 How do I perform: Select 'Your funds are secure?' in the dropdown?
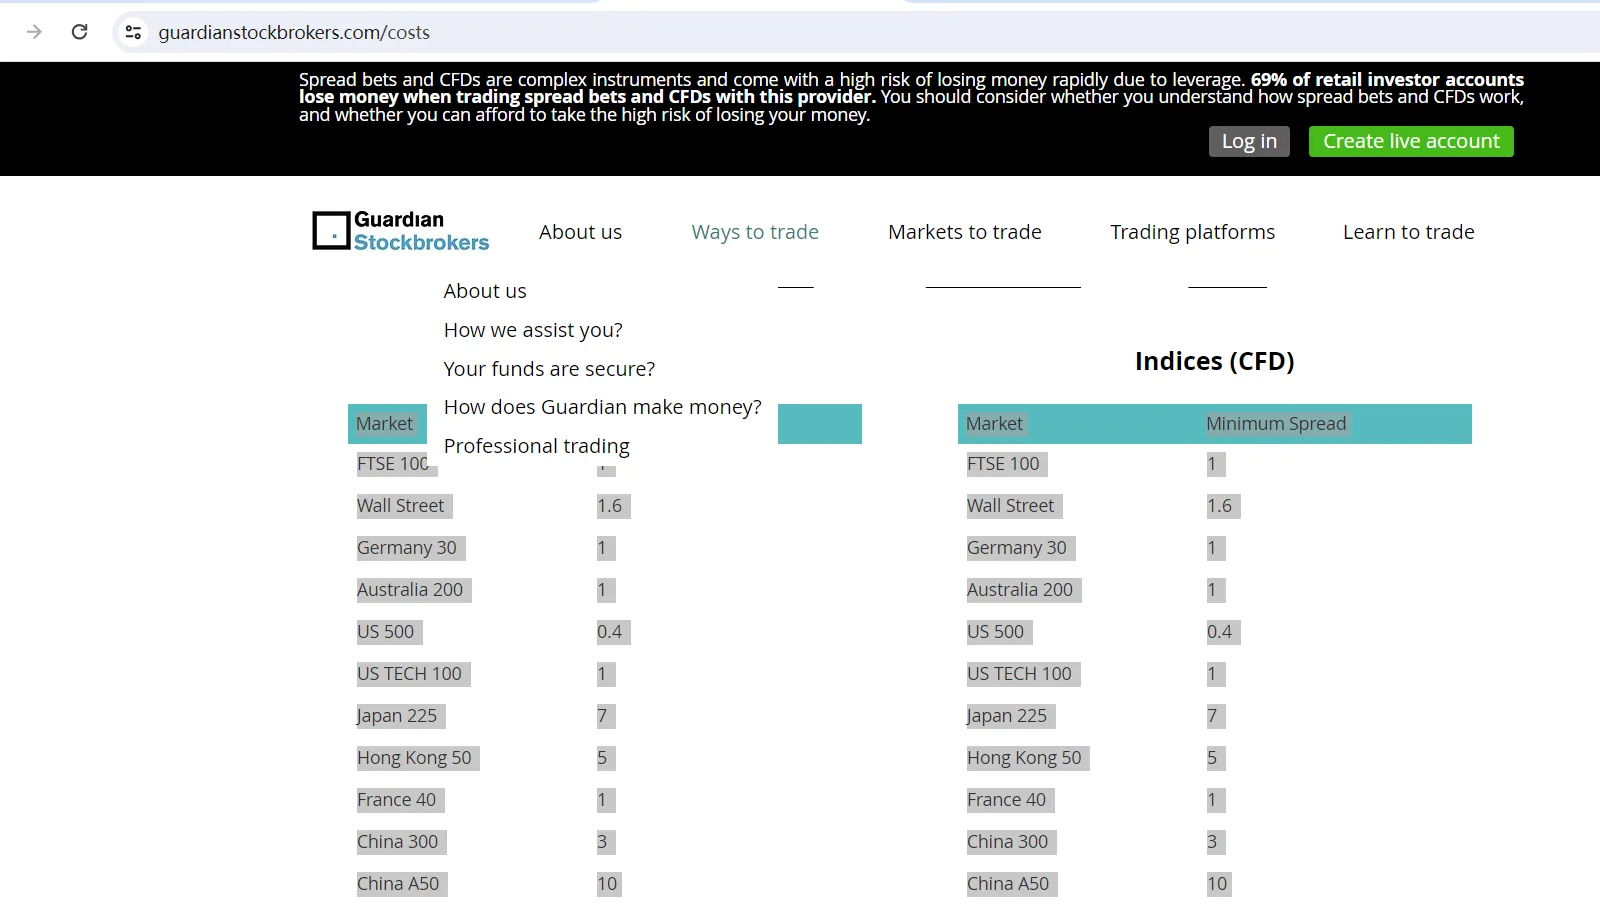click(549, 369)
